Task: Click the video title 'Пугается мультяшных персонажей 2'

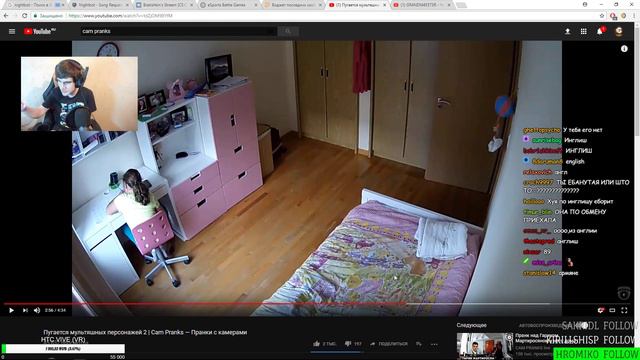Action: tap(145, 332)
